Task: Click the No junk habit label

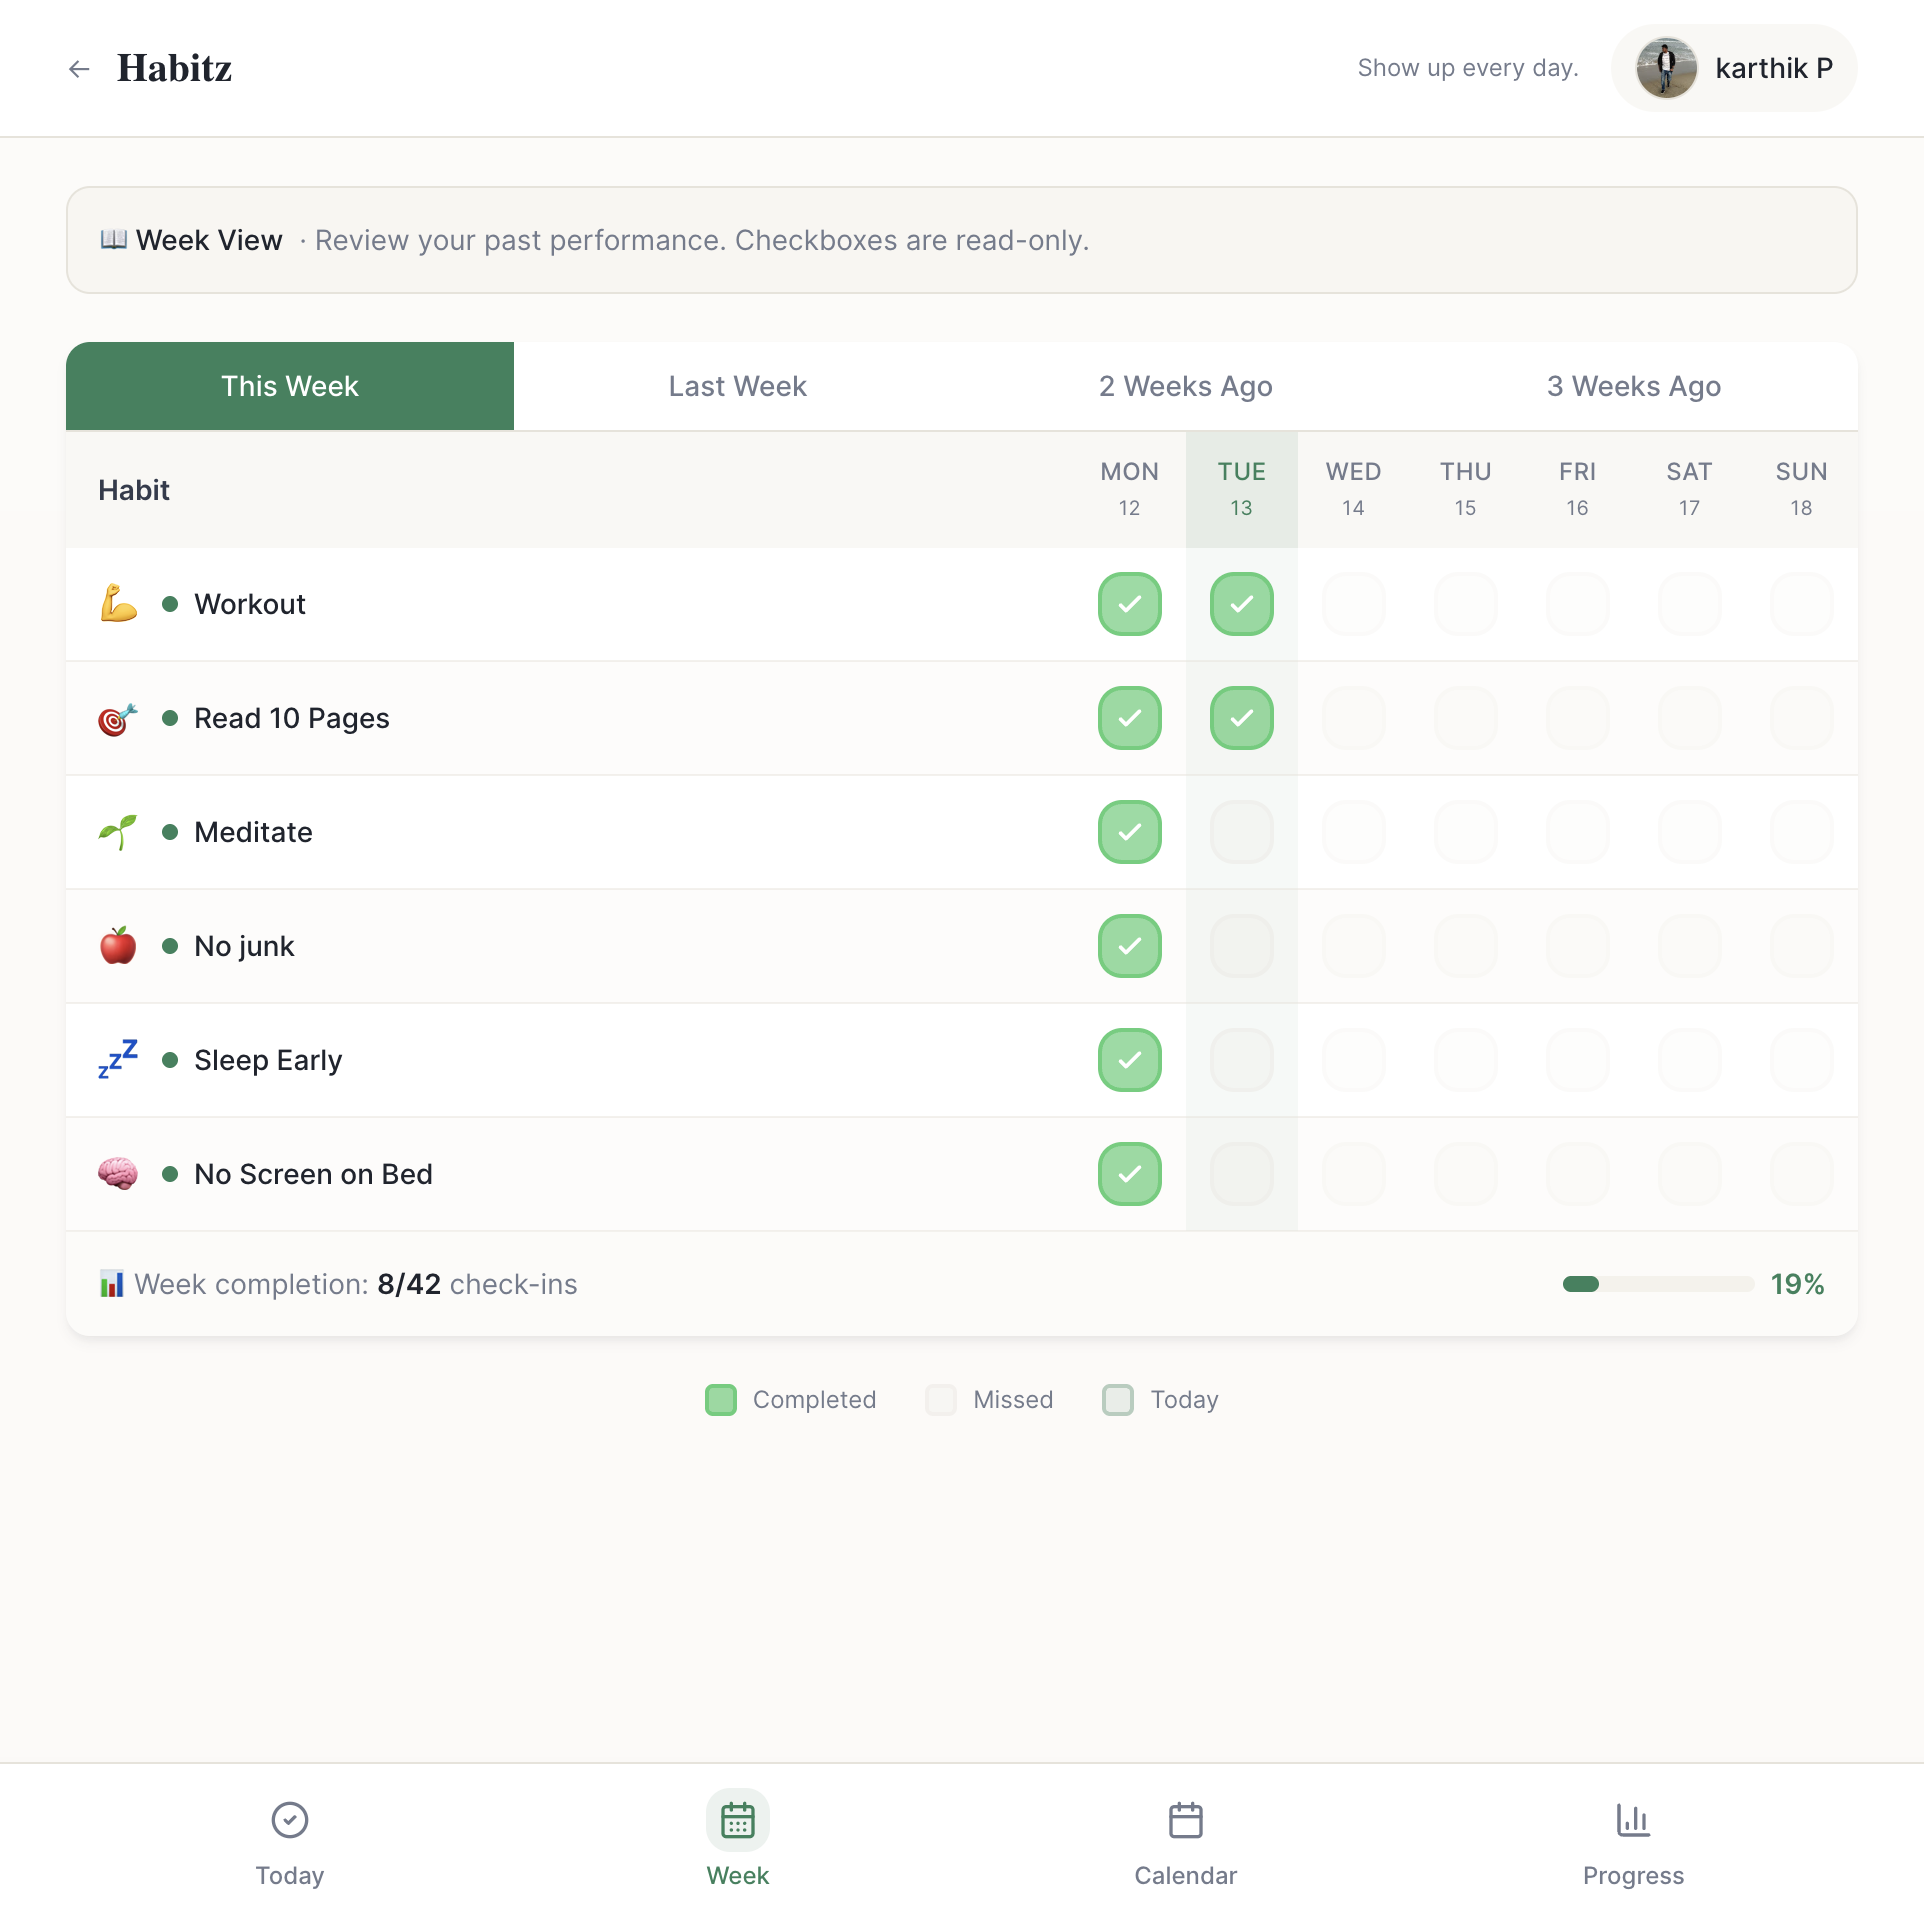Action: 243,945
